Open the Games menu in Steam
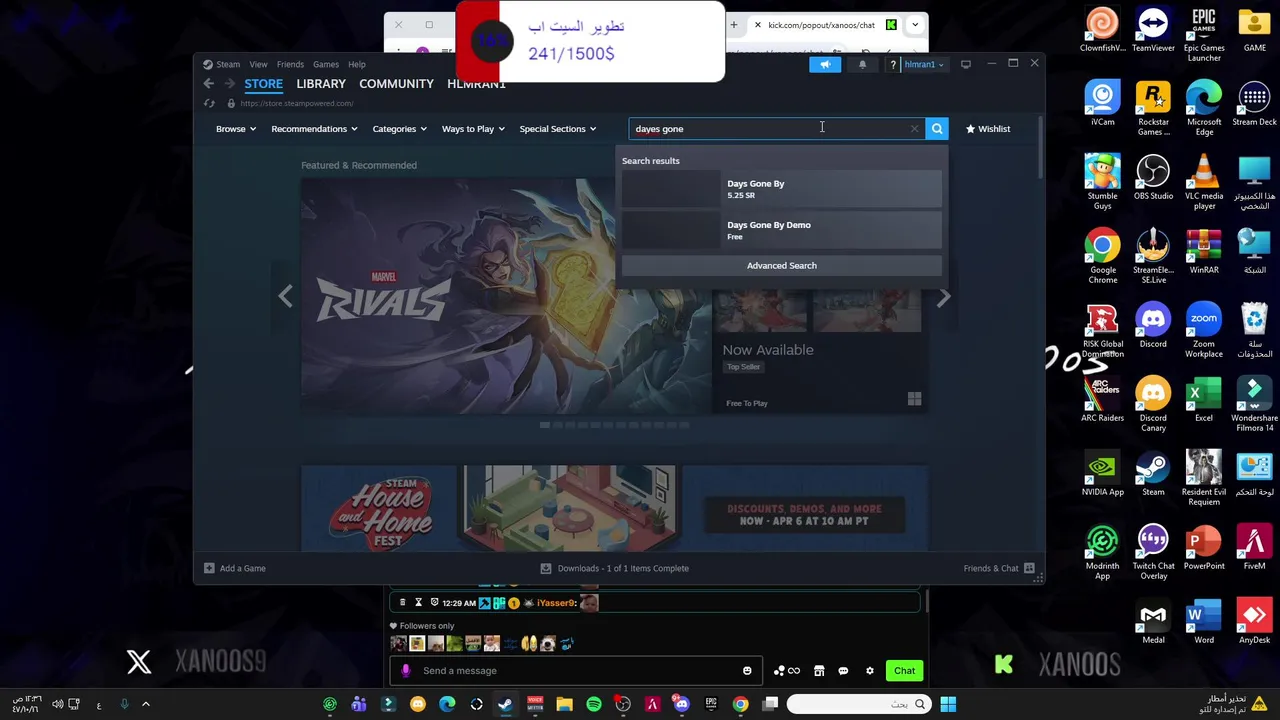The width and height of the screenshot is (1280, 720). click(326, 65)
